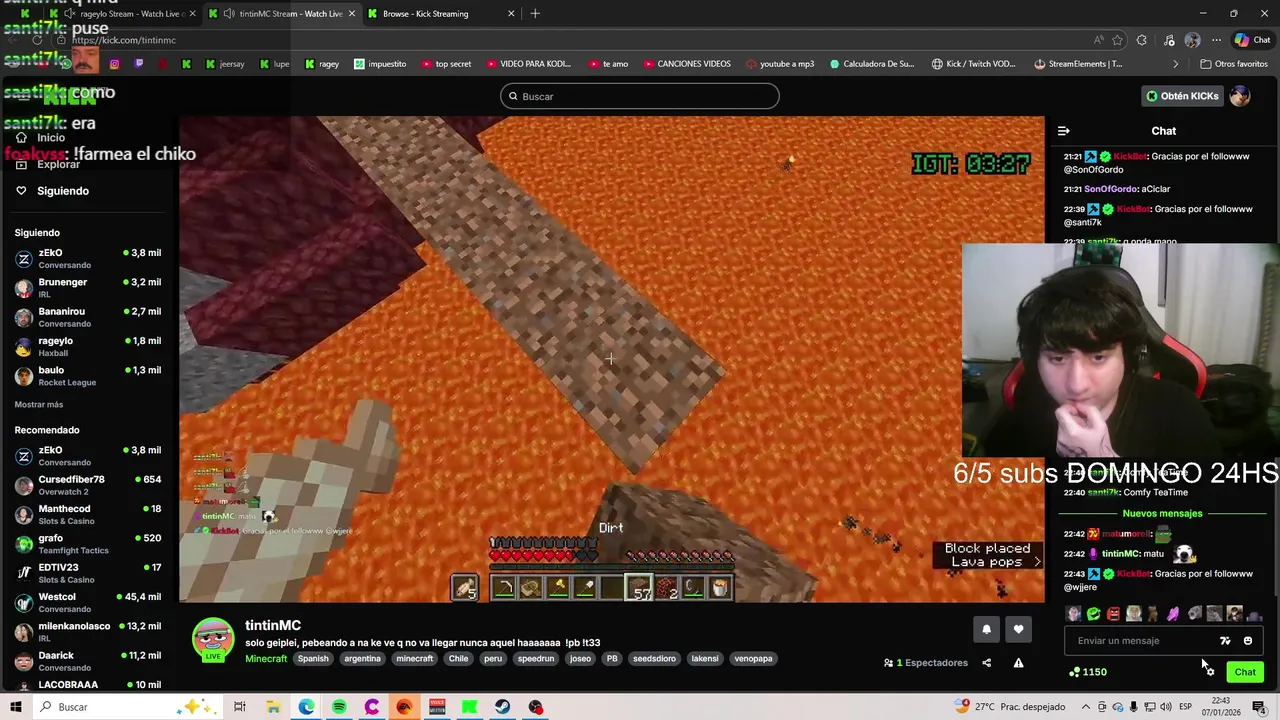Open rageylo channel in sidebar
This screenshot has width=1280, height=720.
tap(88, 346)
